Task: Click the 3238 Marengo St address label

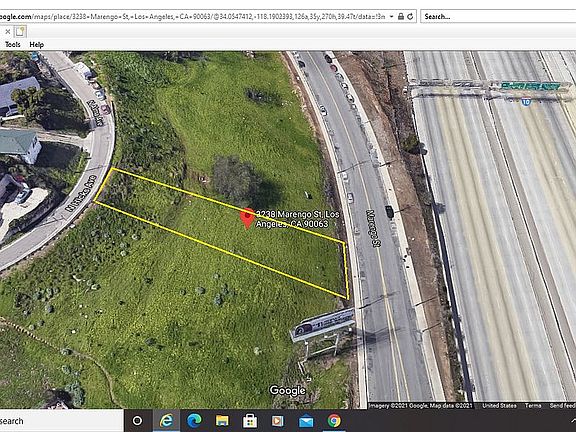Action: click(x=297, y=219)
